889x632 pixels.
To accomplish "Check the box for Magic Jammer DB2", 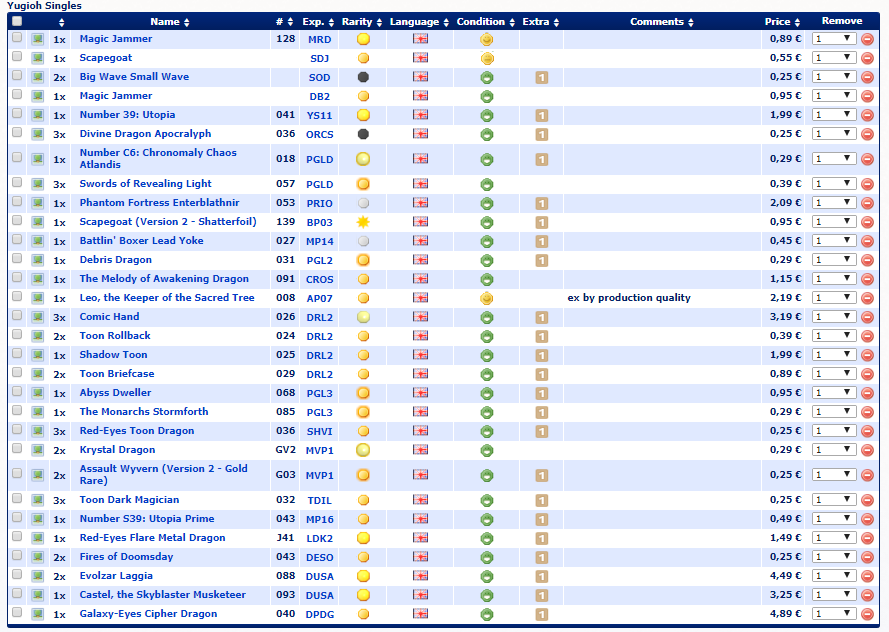I will tap(17, 95).
